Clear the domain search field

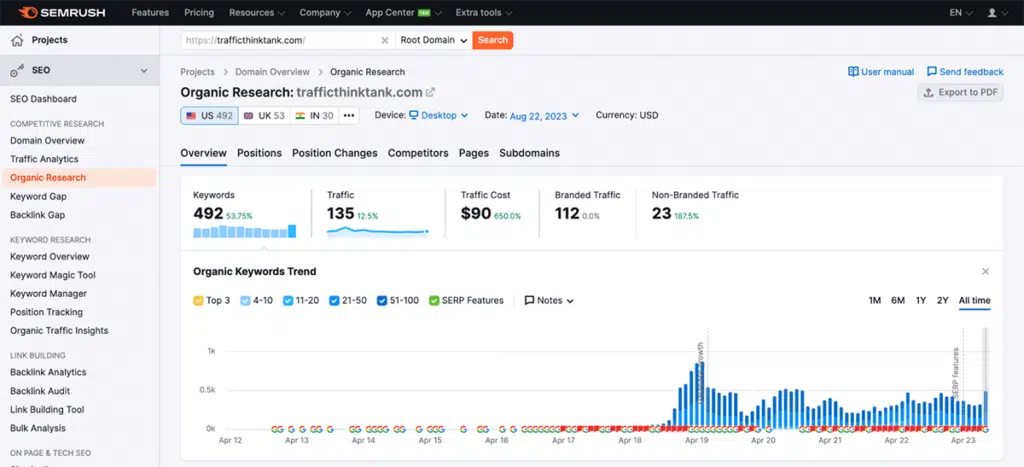385,40
